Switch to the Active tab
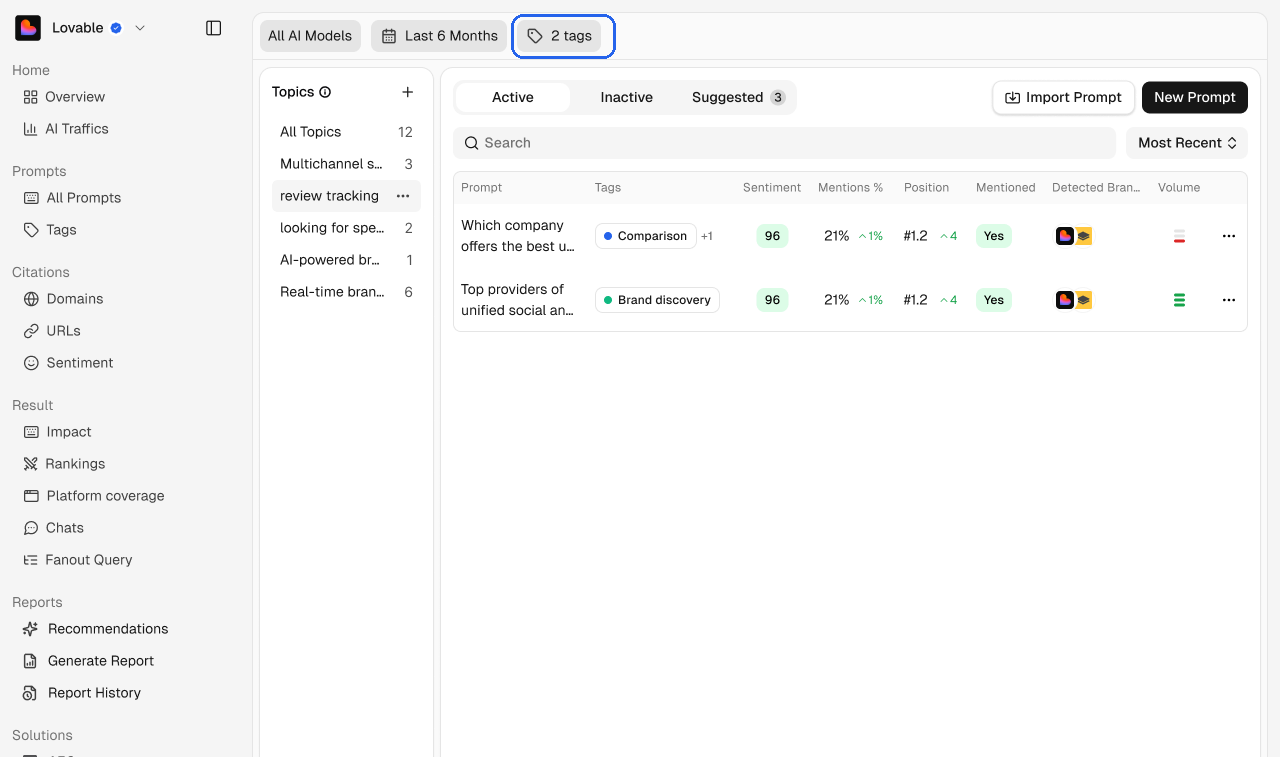The height and width of the screenshot is (757, 1280). pos(513,97)
